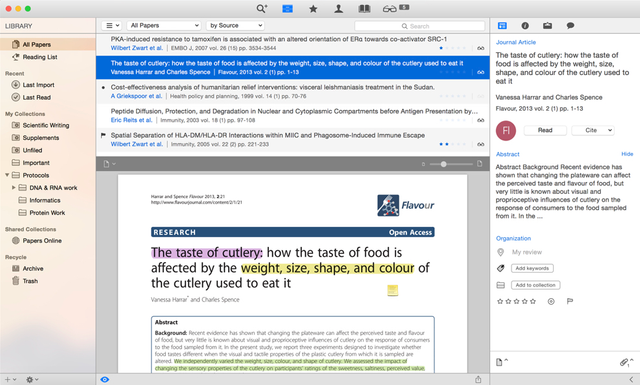Select the Peptide Diffusion paper
The height and width of the screenshot is (385, 640).
pos(292,116)
